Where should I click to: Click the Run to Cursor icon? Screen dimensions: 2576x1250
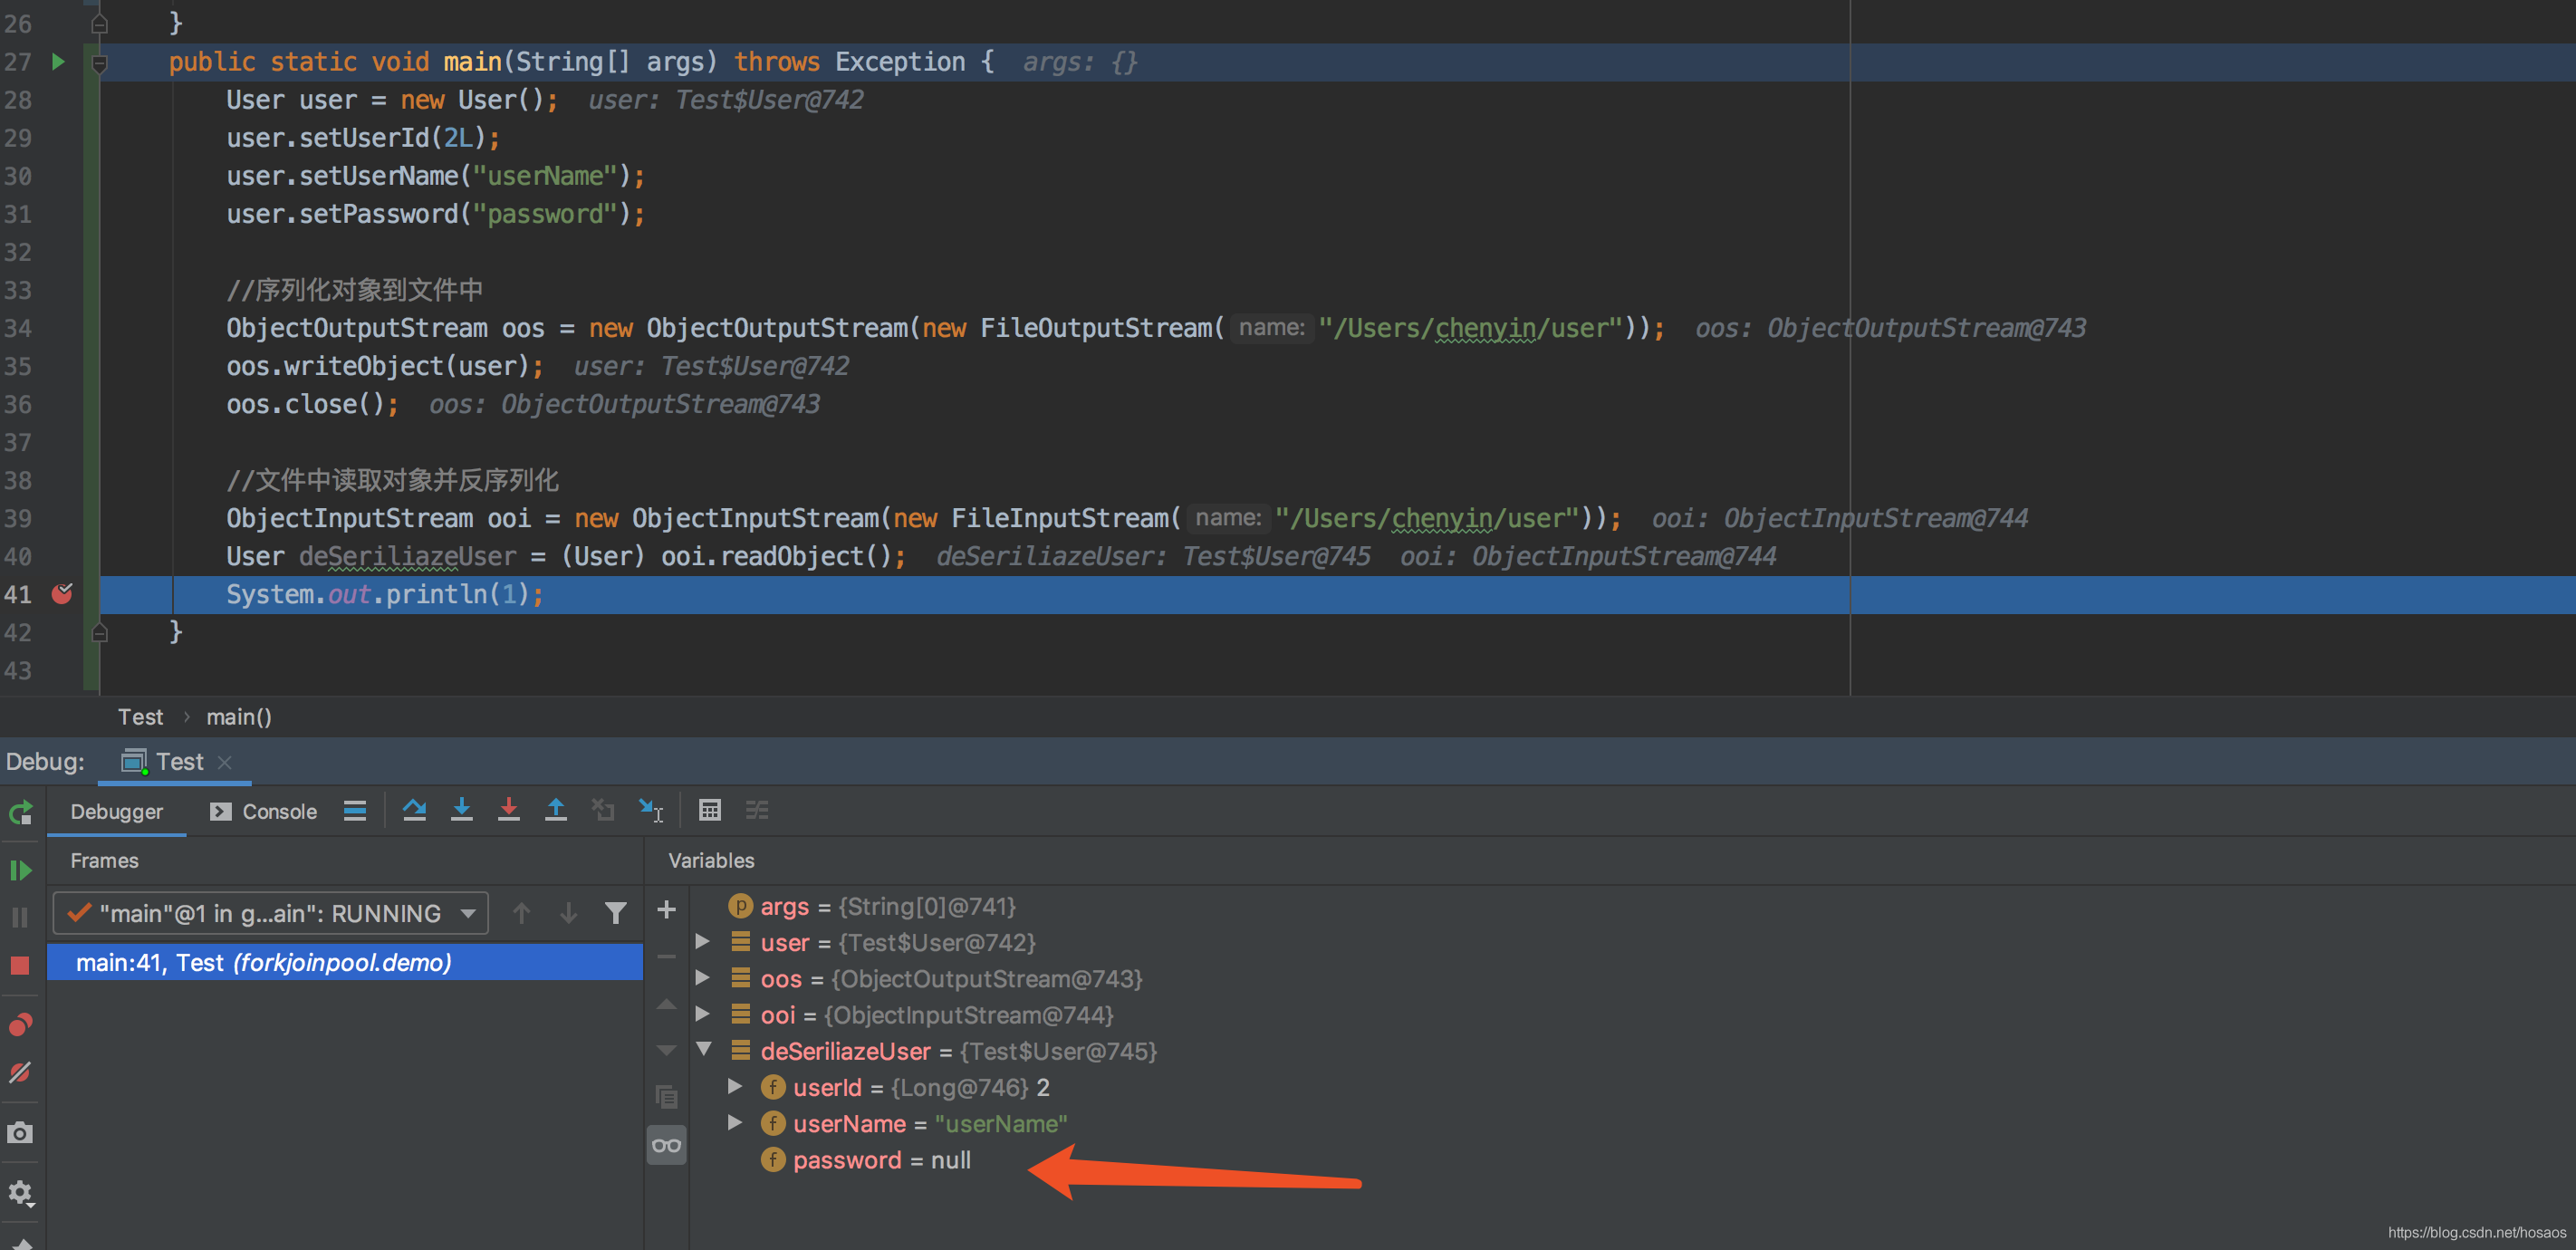tap(651, 810)
